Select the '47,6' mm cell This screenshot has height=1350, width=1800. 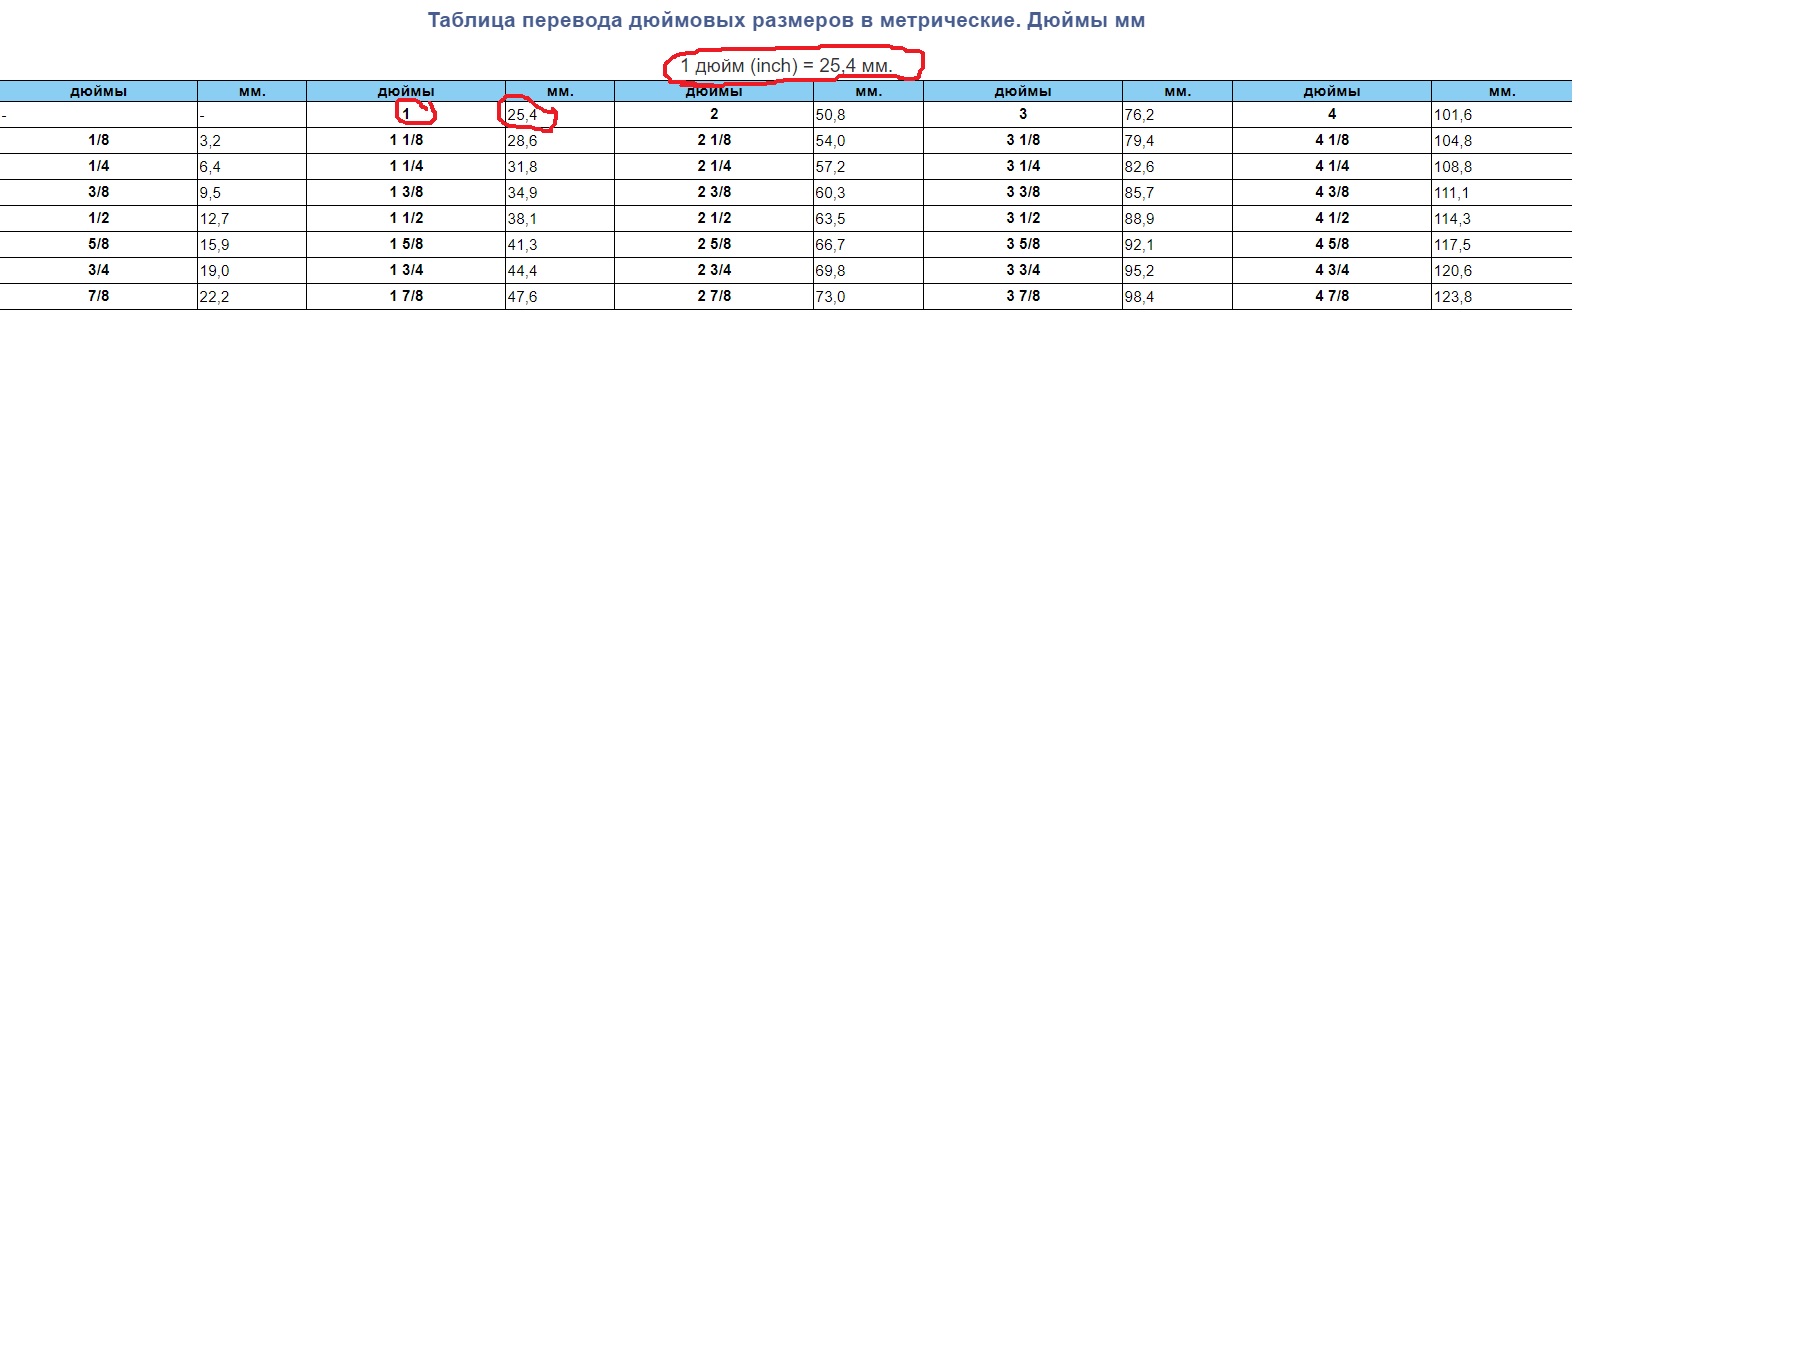[560, 296]
